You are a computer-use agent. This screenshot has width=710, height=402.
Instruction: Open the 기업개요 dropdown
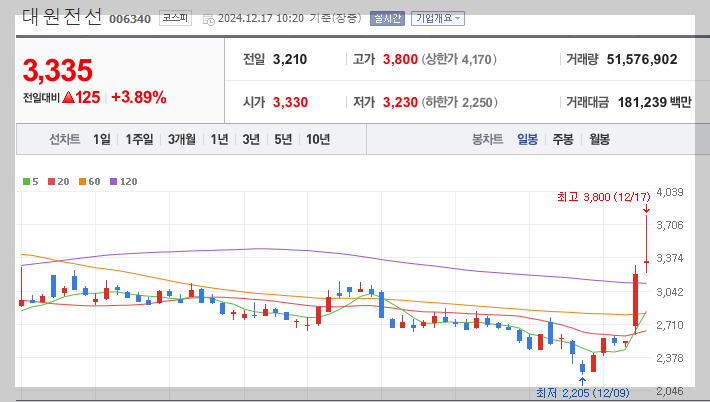tap(438, 19)
